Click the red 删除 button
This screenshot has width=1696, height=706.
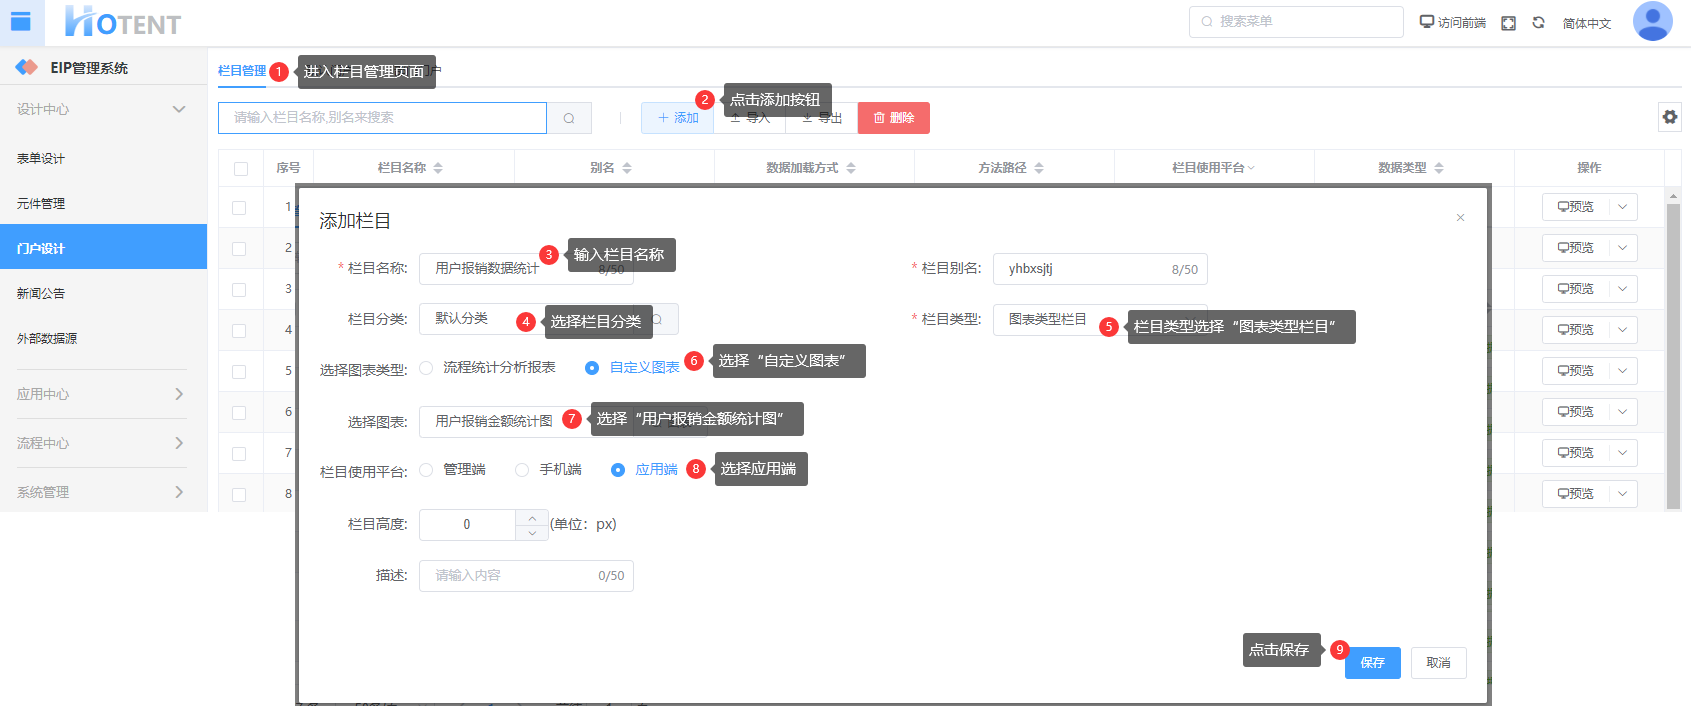(x=893, y=118)
